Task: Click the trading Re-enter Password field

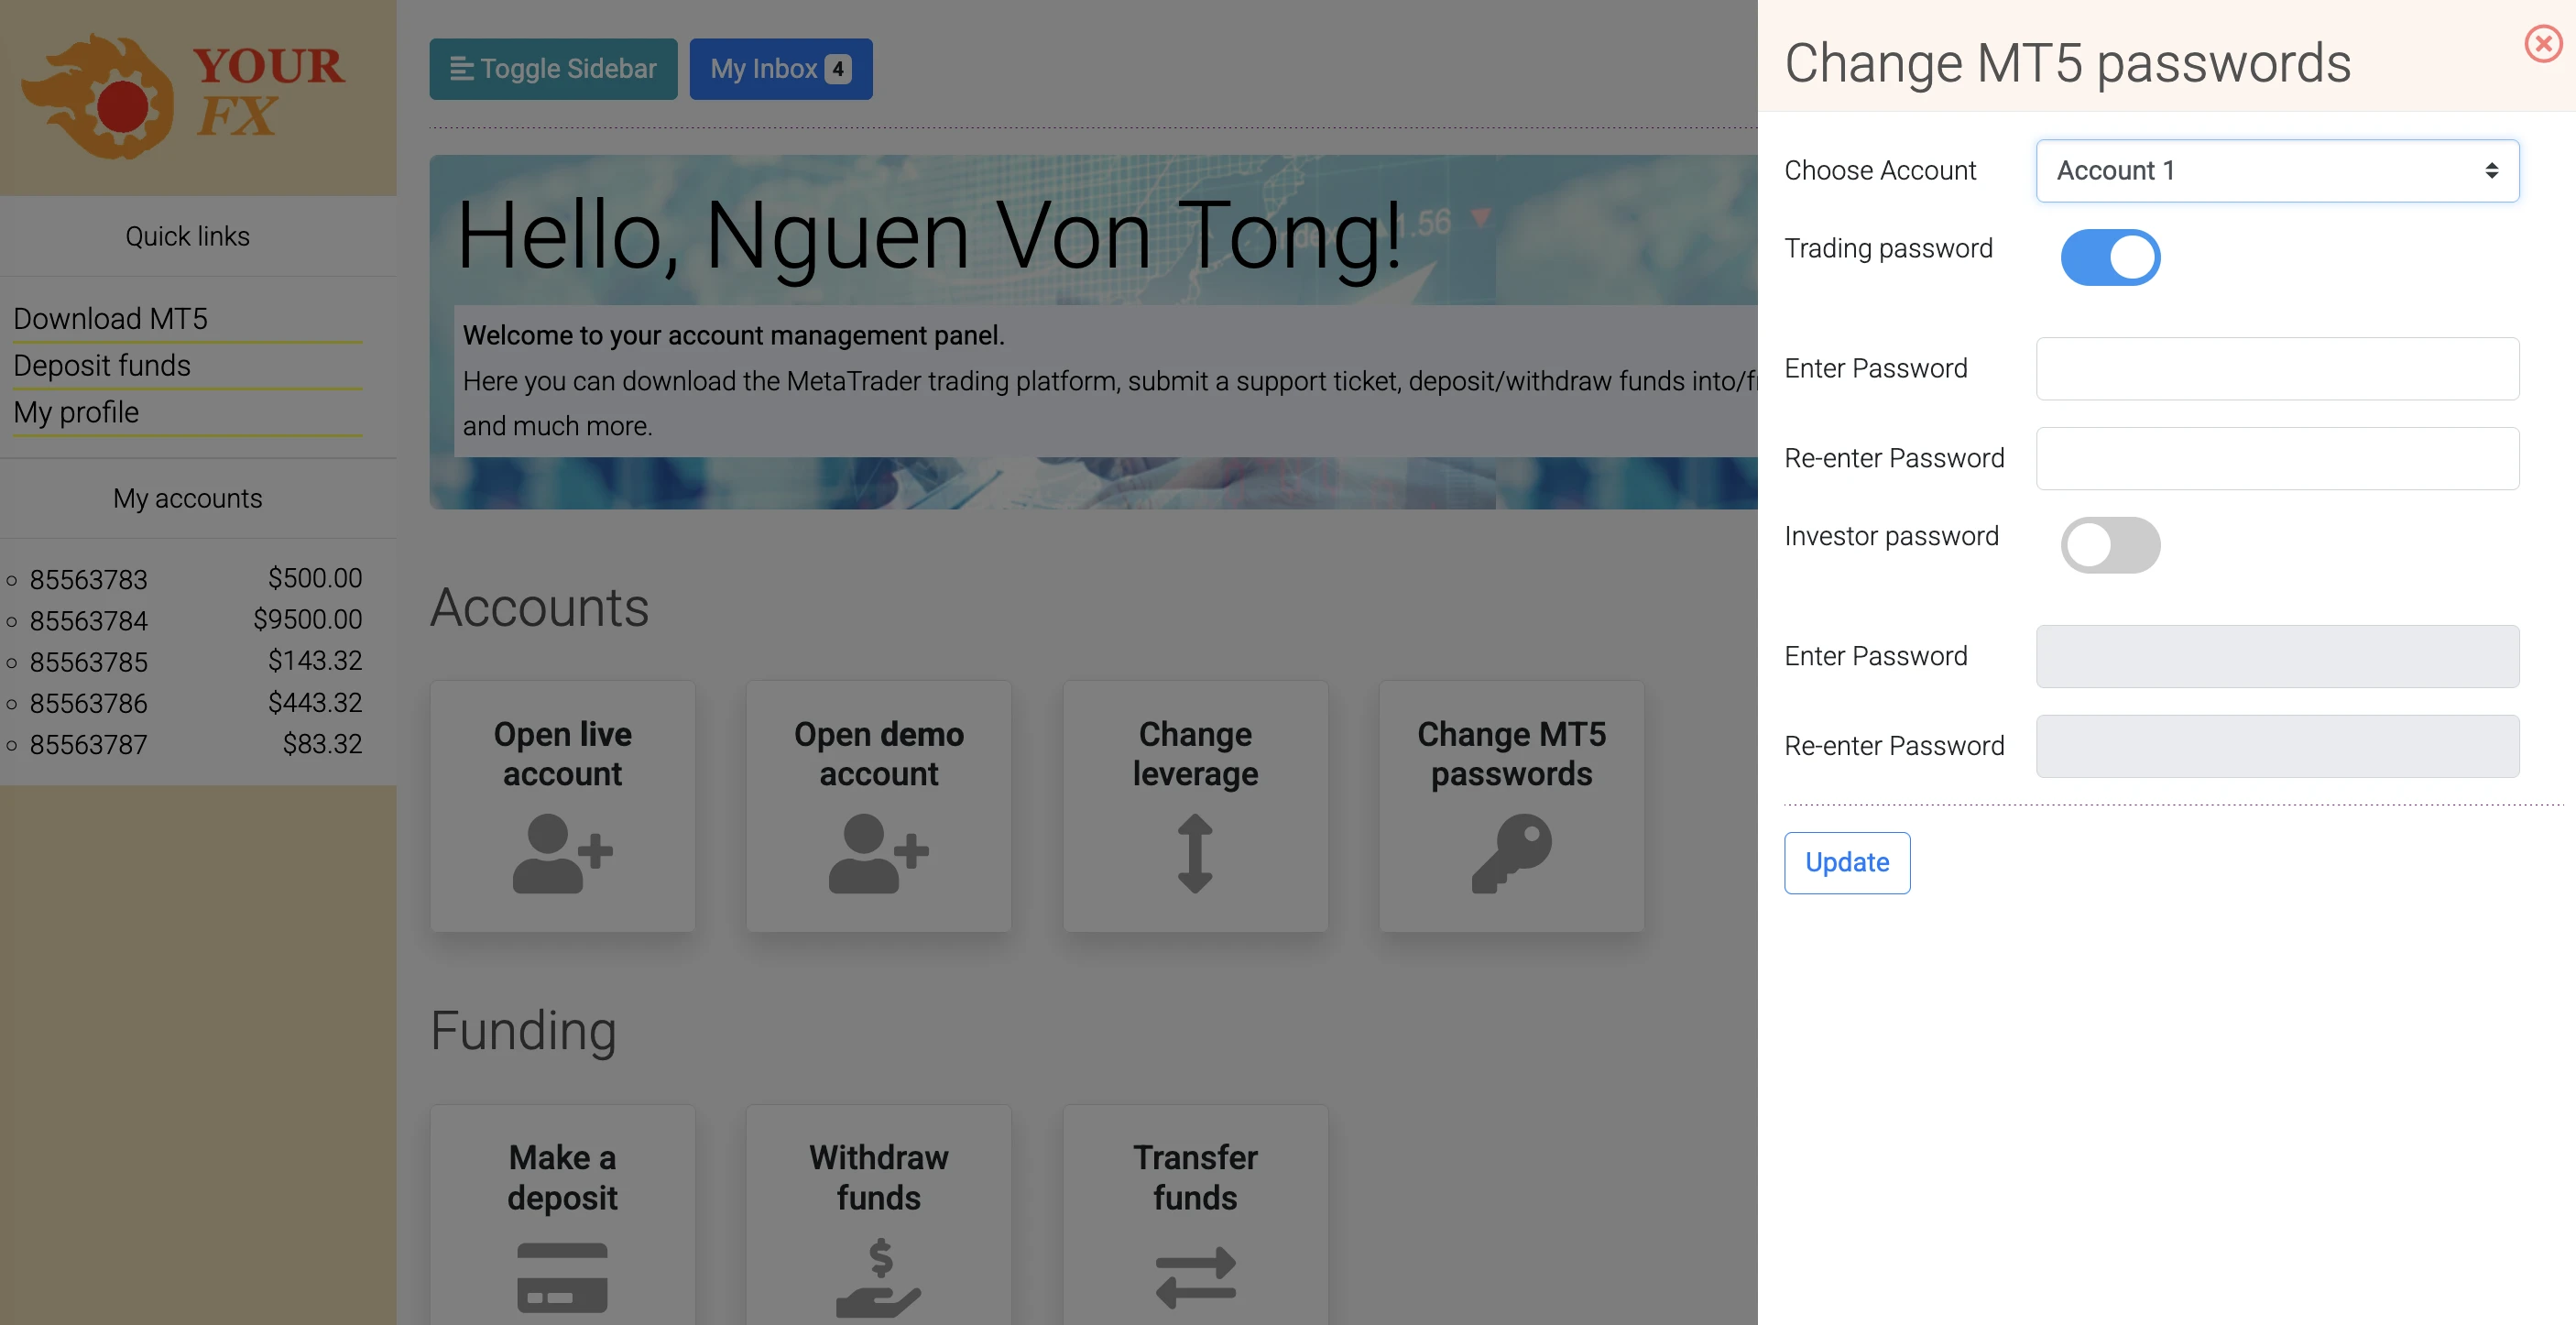Action: (x=2277, y=459)
